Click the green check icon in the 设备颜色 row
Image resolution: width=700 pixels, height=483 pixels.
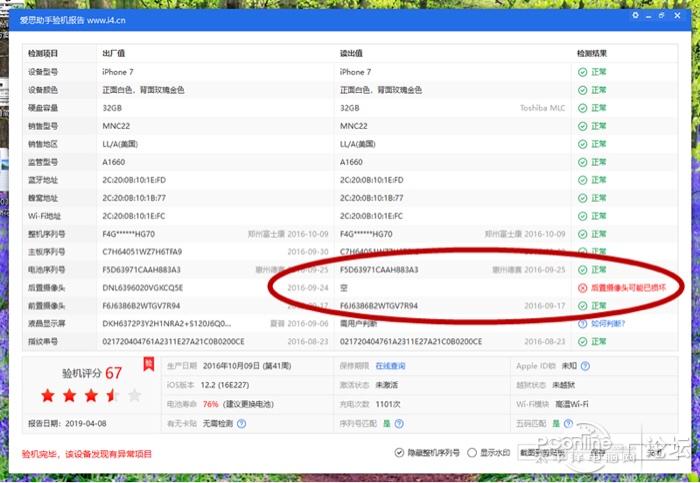tap(582, 90)
